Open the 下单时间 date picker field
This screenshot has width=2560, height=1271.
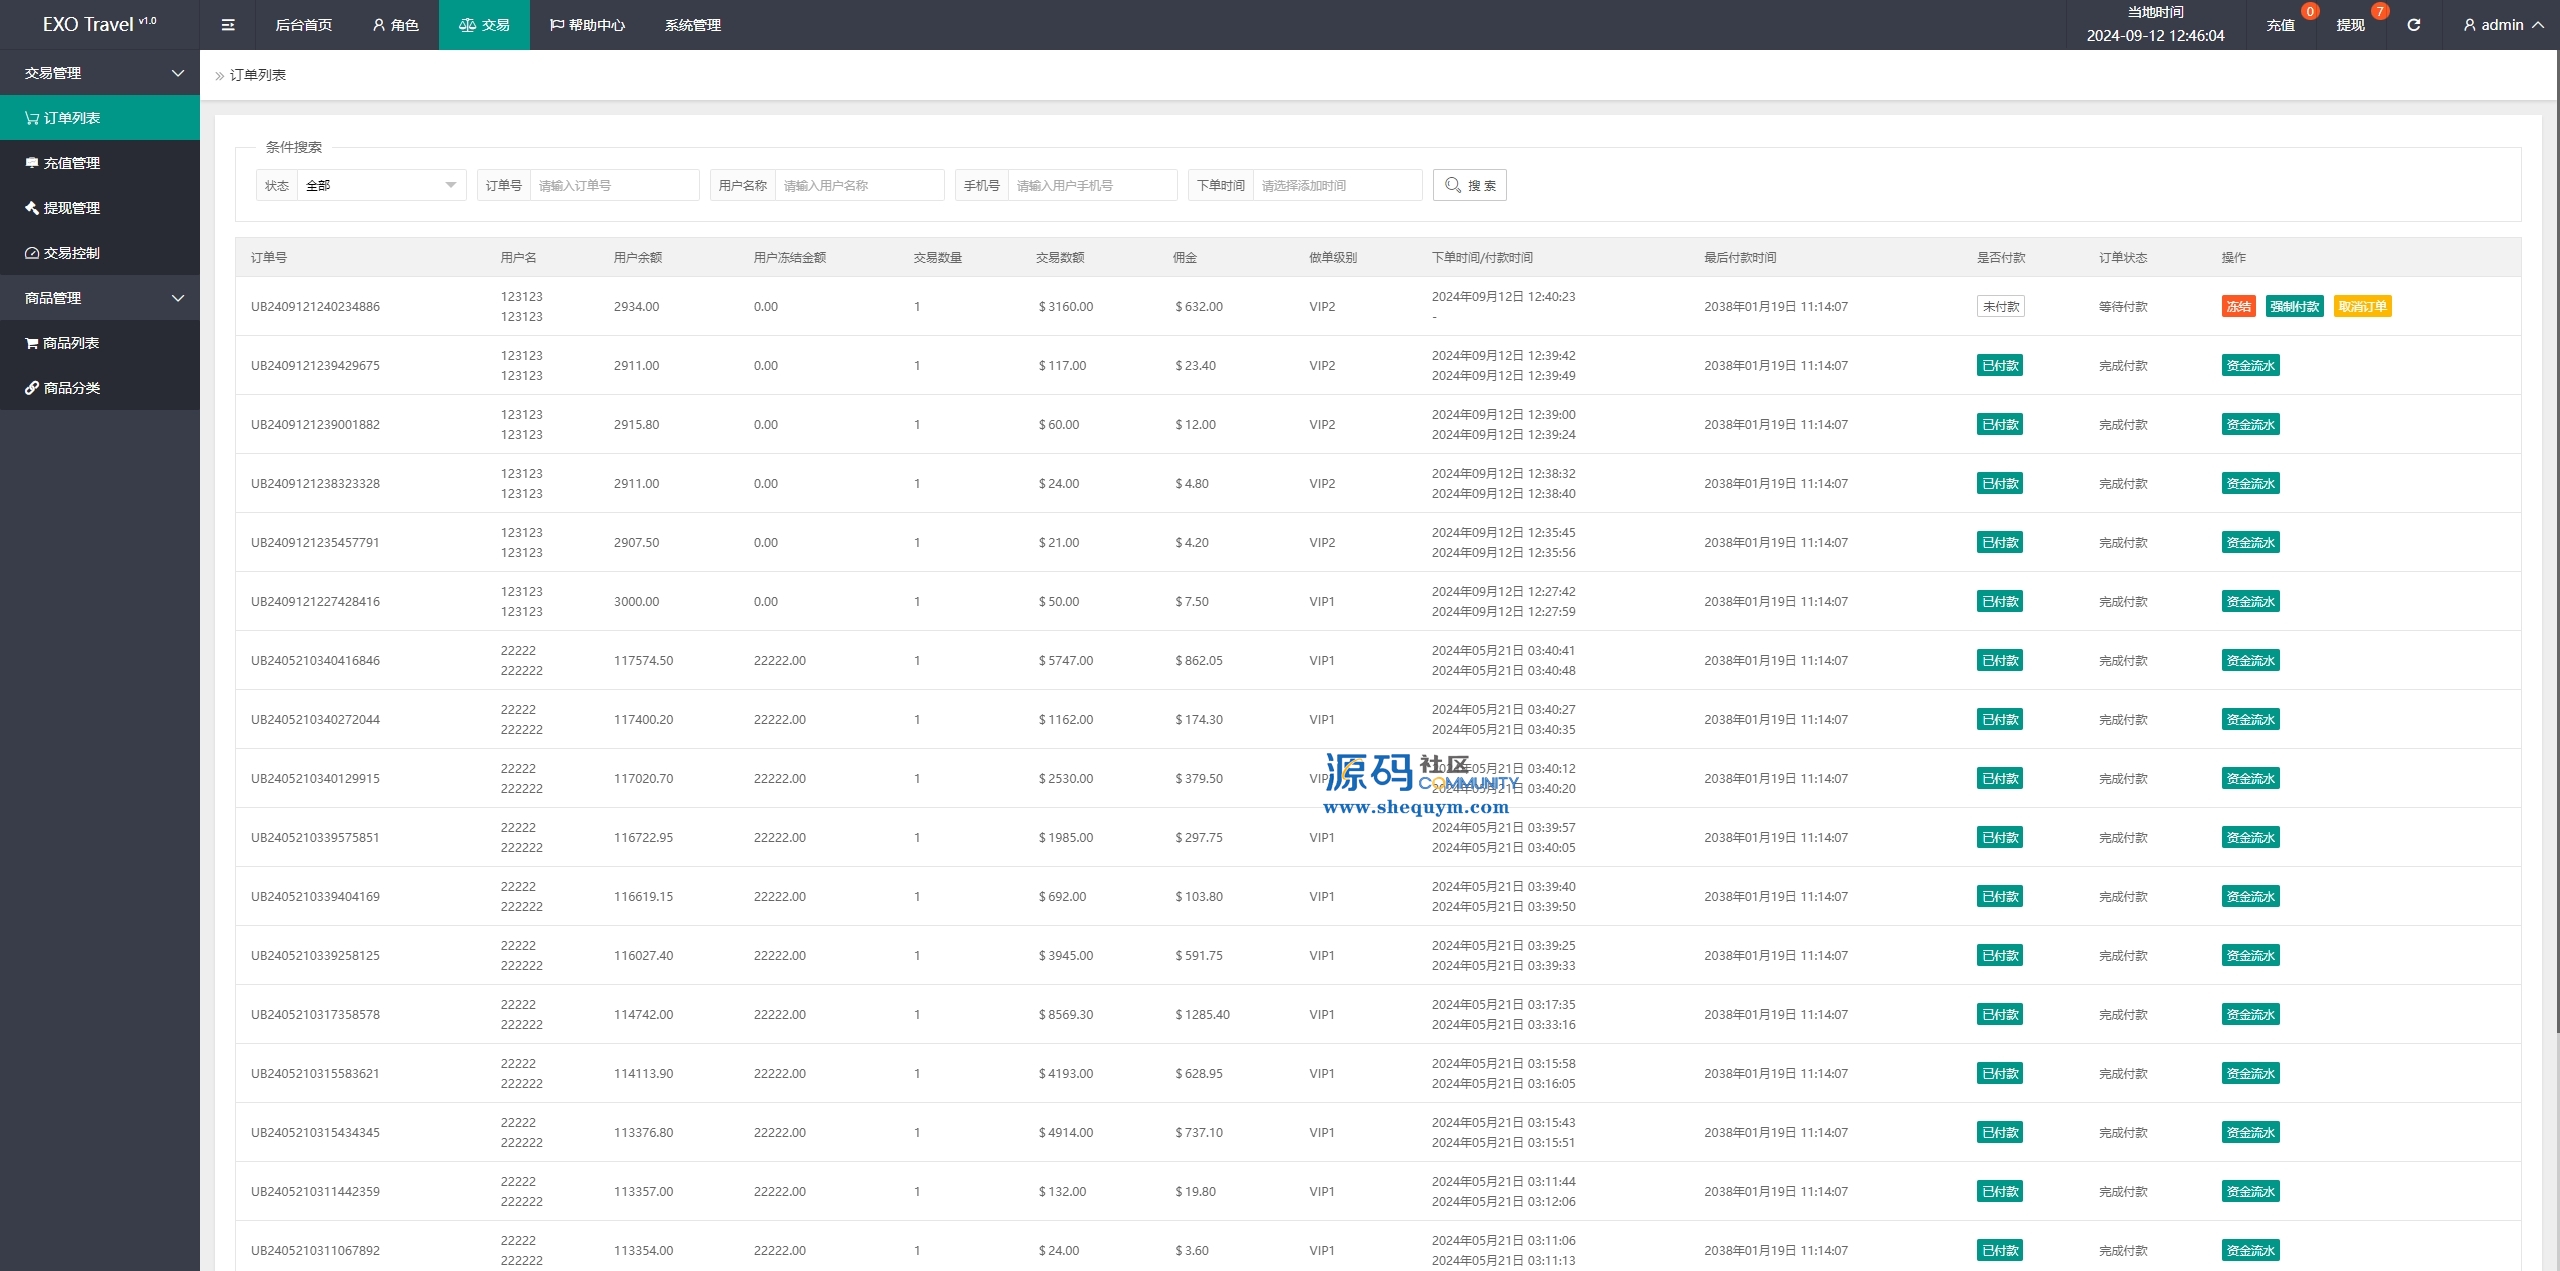1337,185
